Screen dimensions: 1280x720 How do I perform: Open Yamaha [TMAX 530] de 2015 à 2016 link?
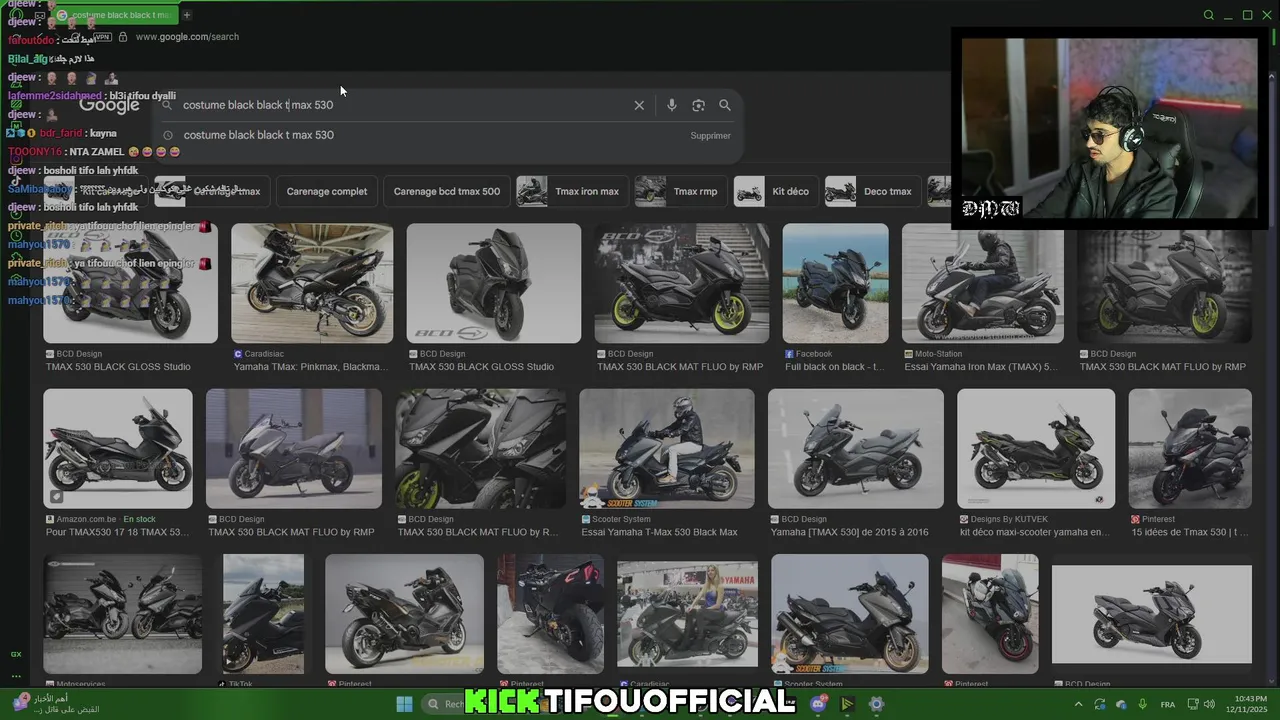849,532
